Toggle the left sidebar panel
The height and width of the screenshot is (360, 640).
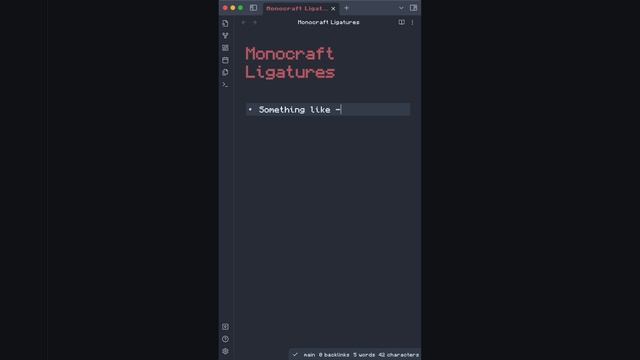point(253,8)
